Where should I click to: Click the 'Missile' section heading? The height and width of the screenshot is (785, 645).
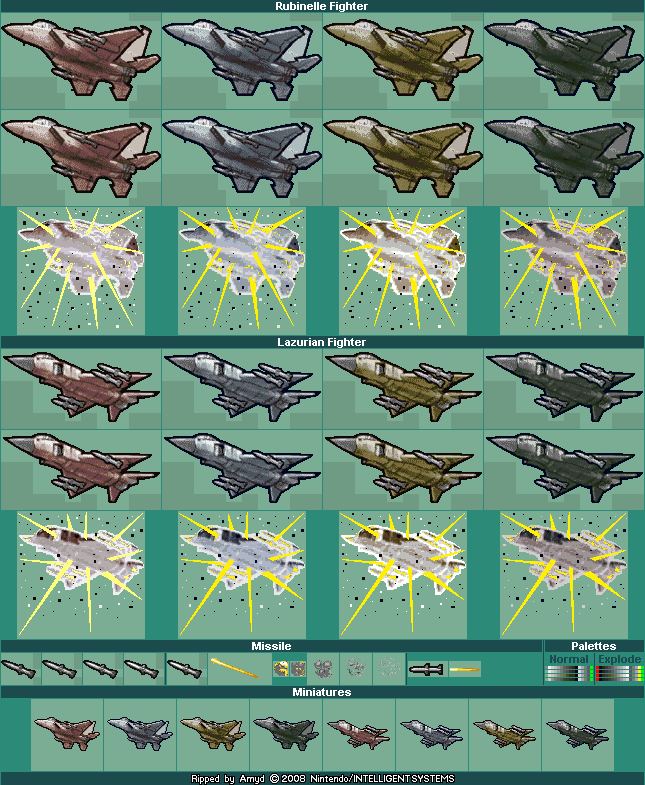click(x=271, y=646)
